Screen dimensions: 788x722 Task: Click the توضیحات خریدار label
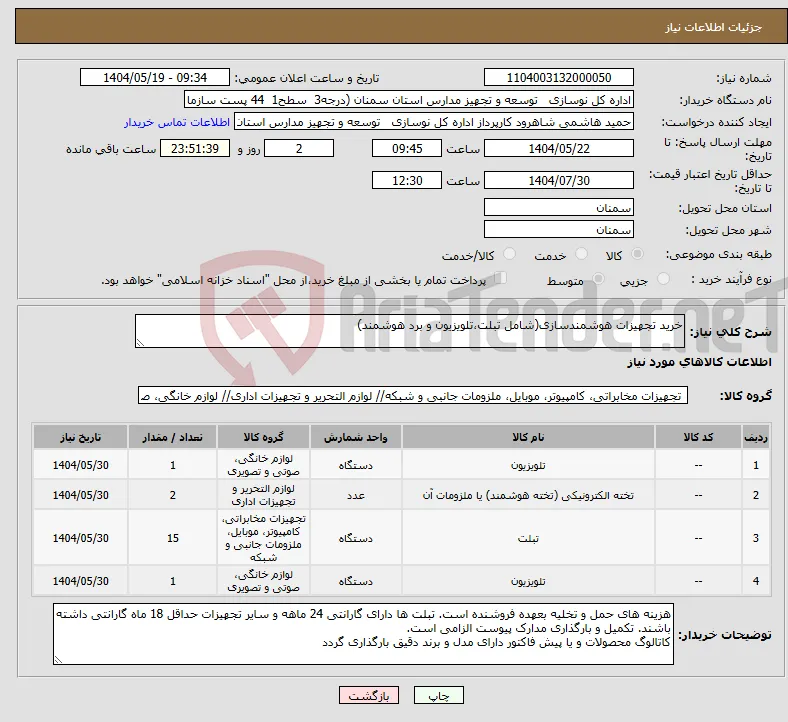tap(725, 635)
